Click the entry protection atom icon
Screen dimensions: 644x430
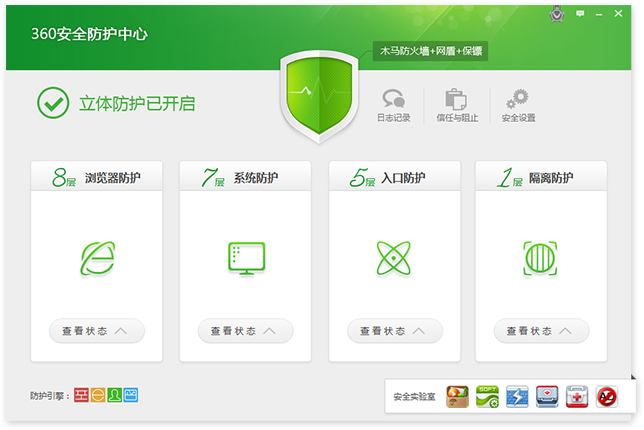[x=393, y=258]
